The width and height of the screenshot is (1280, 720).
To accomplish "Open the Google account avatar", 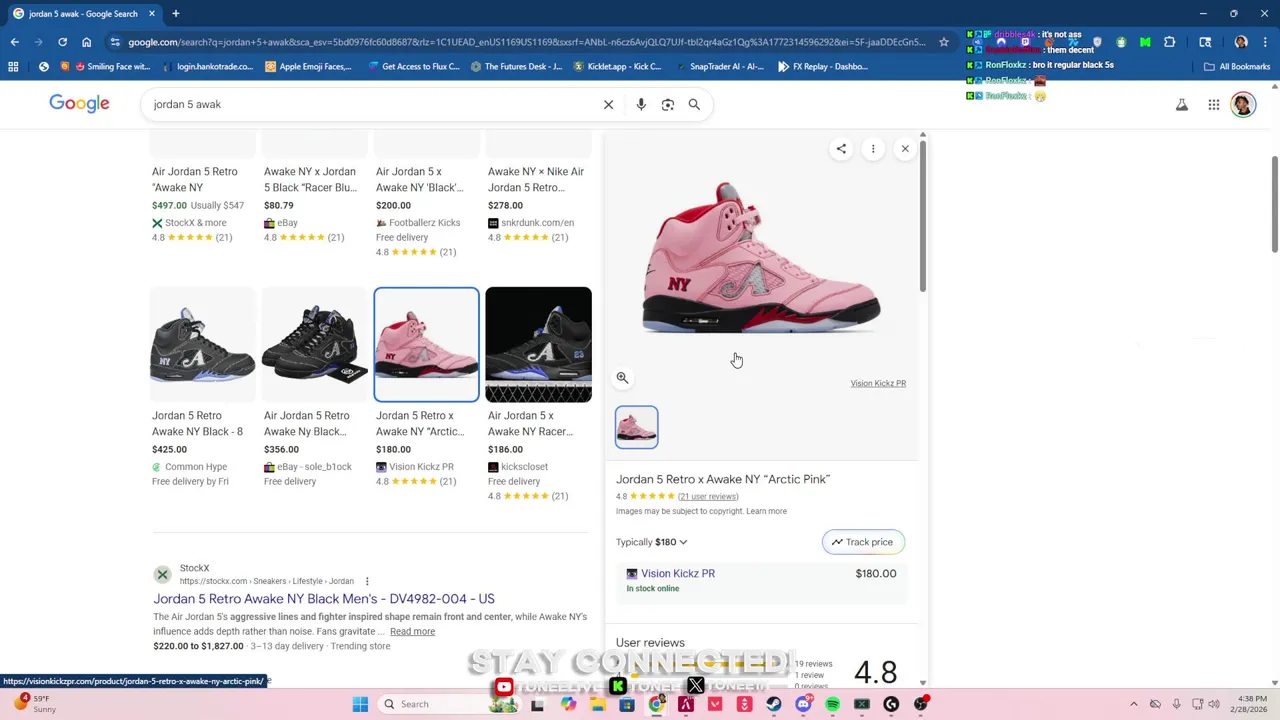I will 1243,104.
